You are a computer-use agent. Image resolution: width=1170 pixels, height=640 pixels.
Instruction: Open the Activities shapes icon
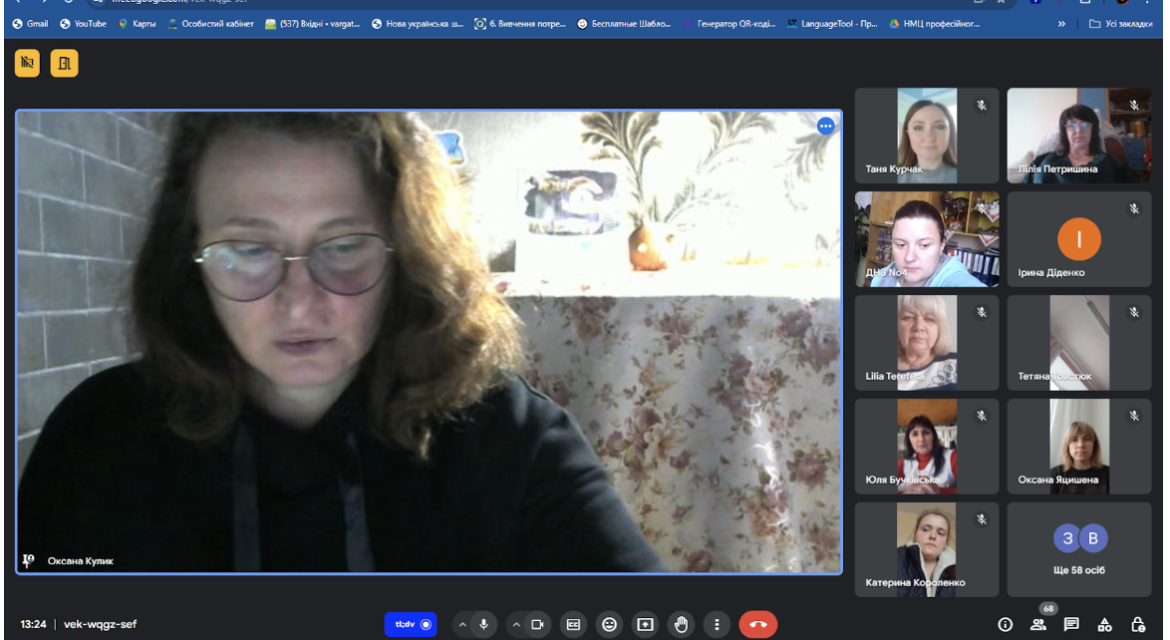[1104, 624]
